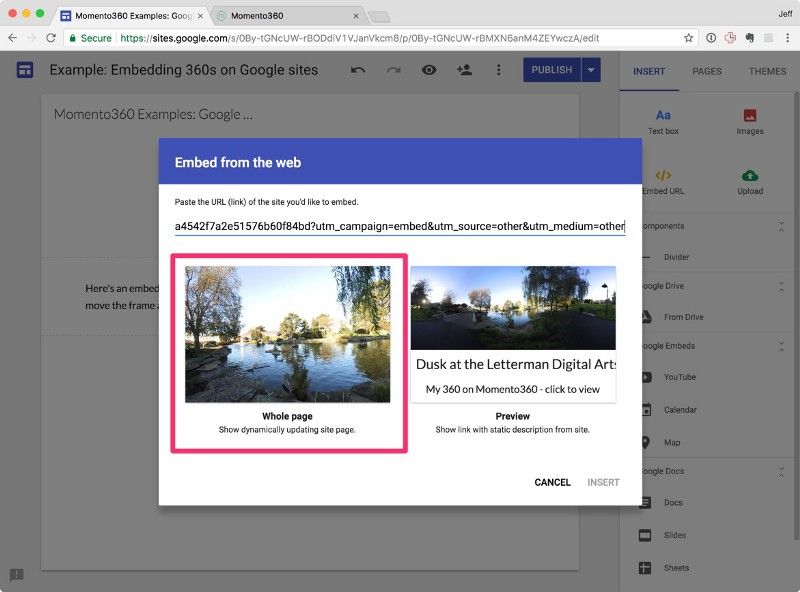
Task: Choose the From Drive option
Action: click(x=683, y=317)
